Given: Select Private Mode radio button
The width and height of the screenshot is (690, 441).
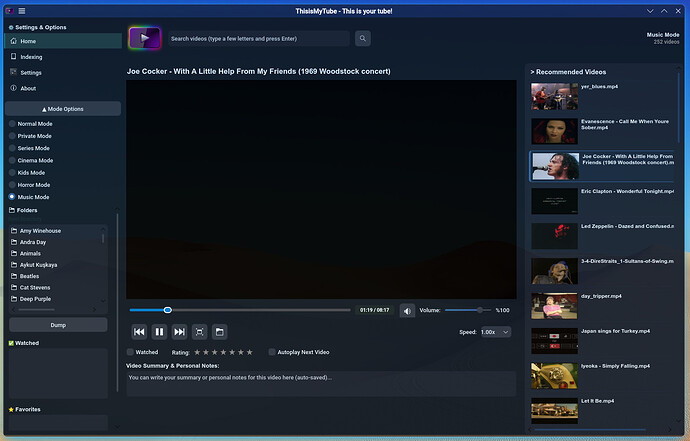Looking at the screenshot, I should (12, 136).
